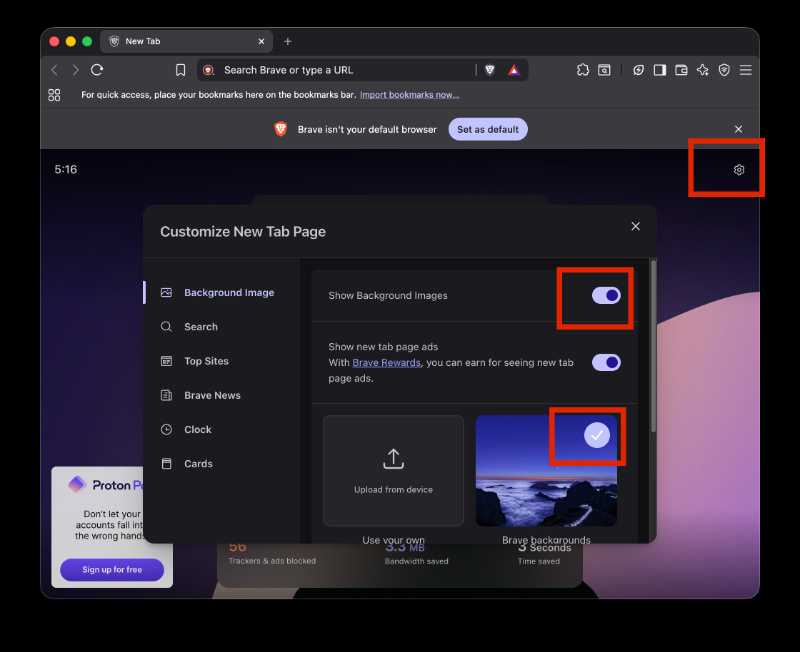Toggle the sidebar panel icon
The image size is (800, 652).
click(x=660, y=70)
